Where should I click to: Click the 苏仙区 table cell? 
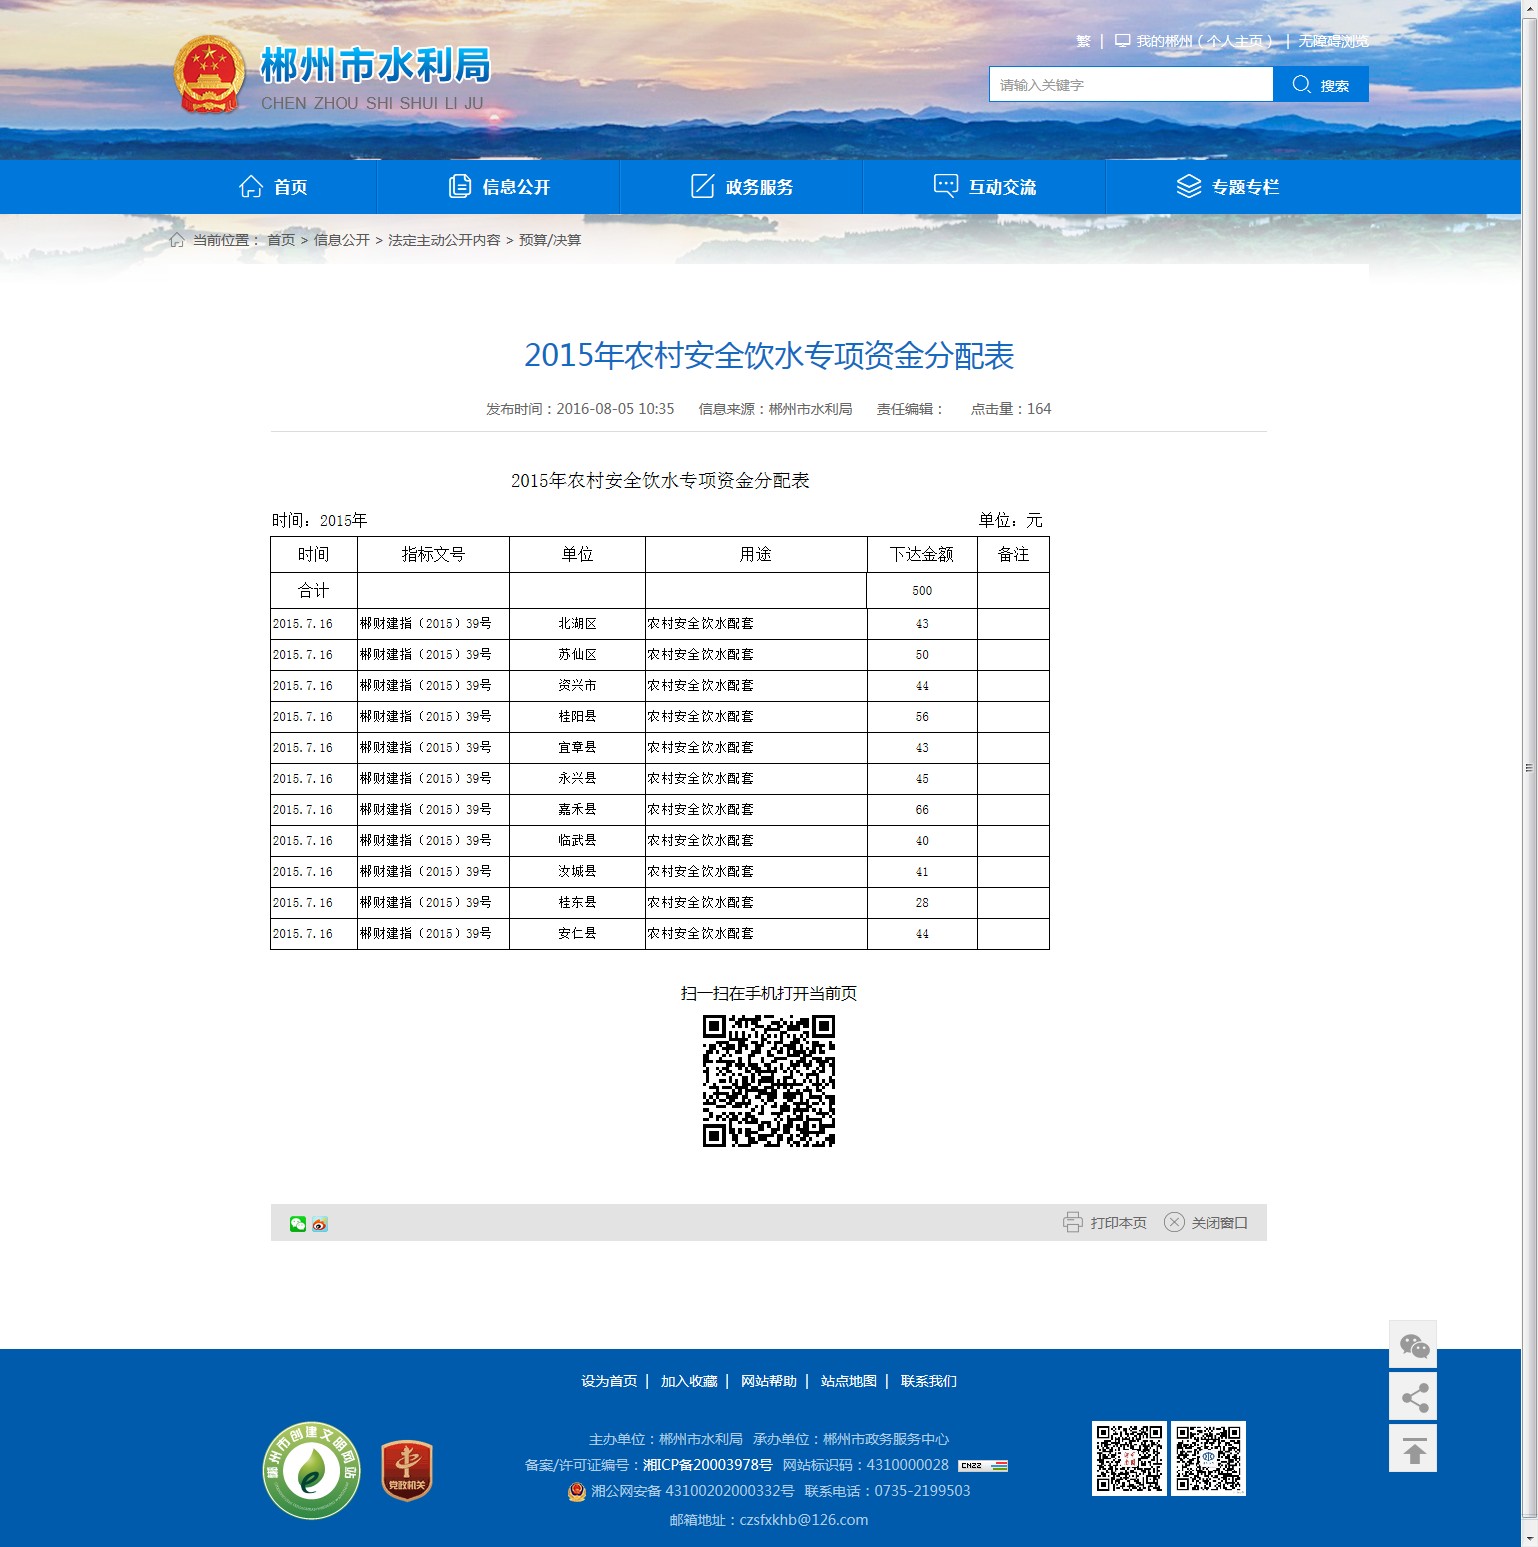[x=577, y=655]
